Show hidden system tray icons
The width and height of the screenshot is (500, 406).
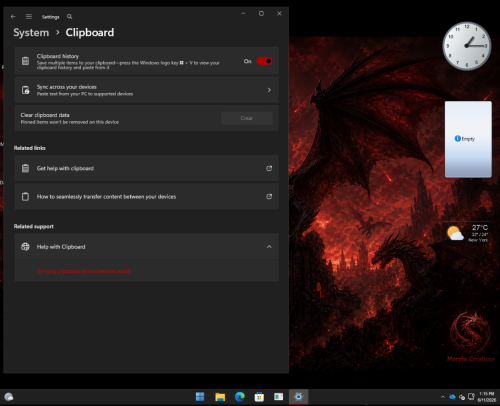(443, 397)
